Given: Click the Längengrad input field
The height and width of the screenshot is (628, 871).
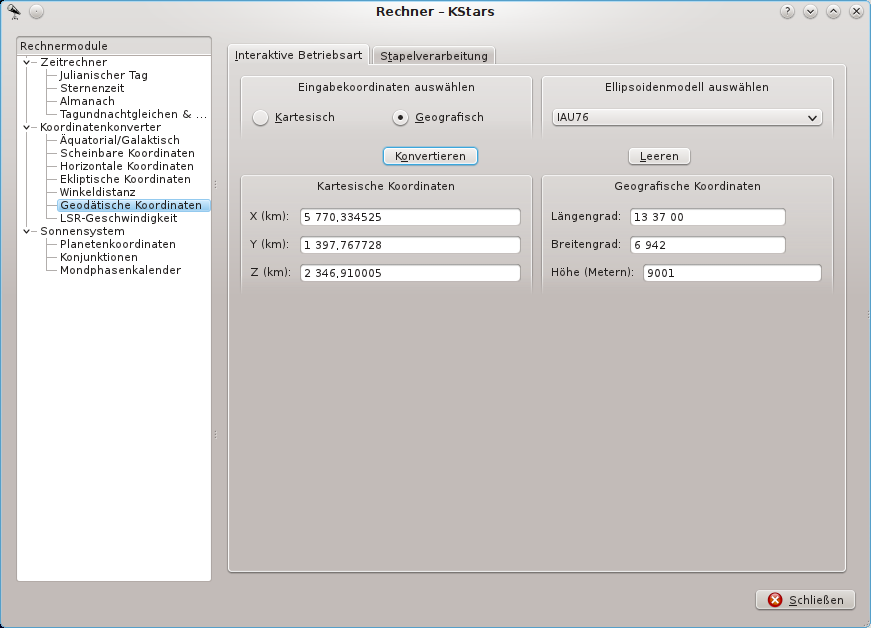Looking at the screenshot, I should tap(707, 217).
